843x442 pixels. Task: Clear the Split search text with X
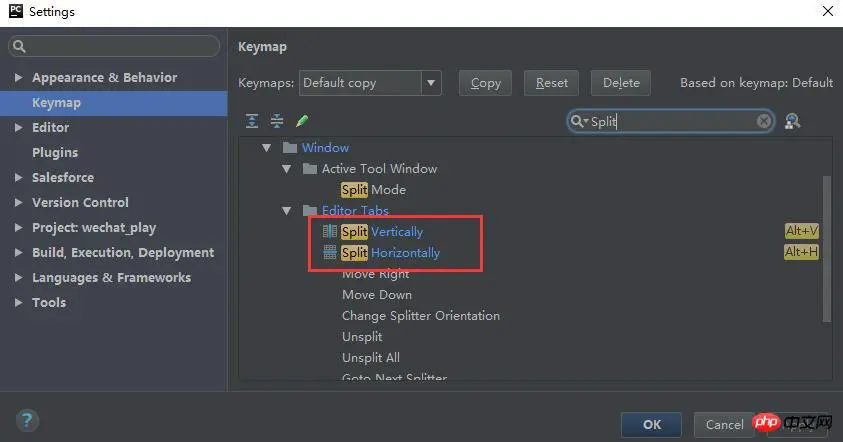pos(763,121)
